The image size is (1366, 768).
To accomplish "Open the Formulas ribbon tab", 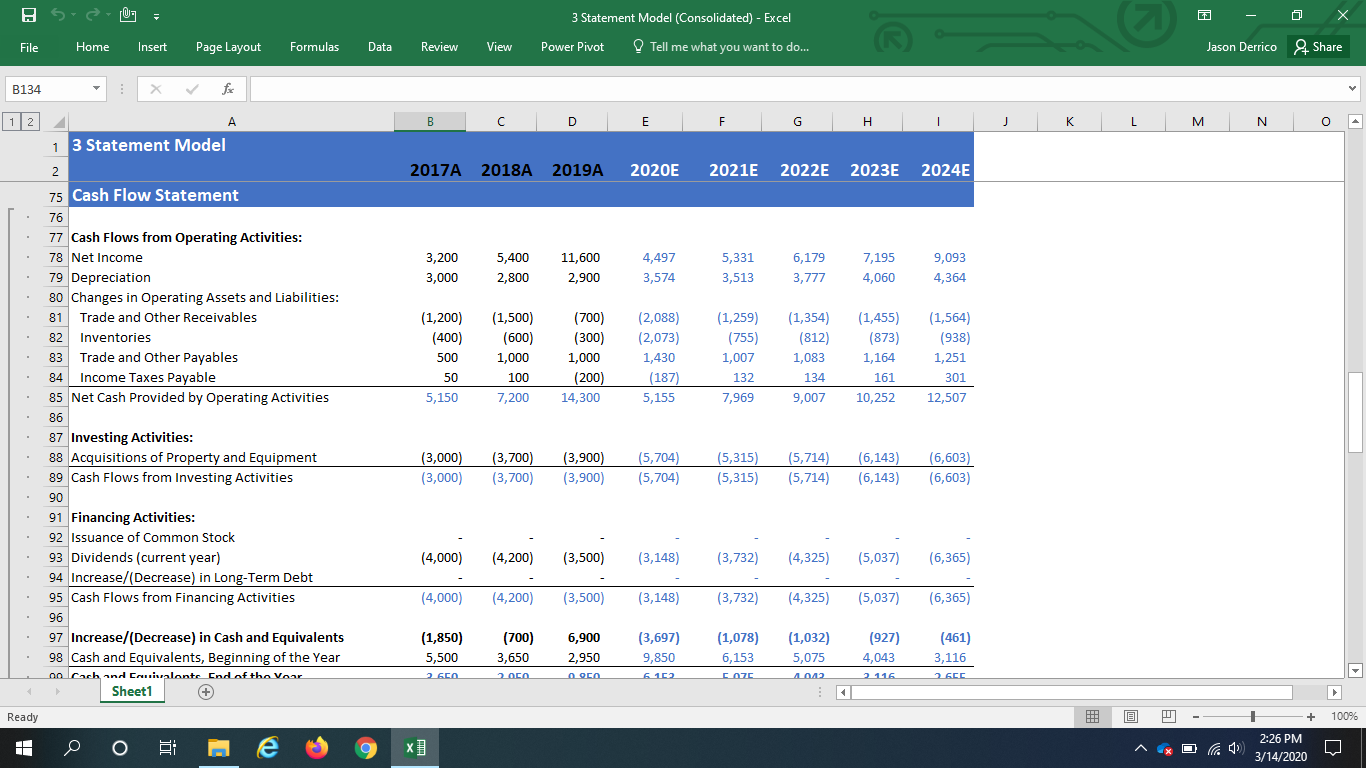I will coord(314,47).
